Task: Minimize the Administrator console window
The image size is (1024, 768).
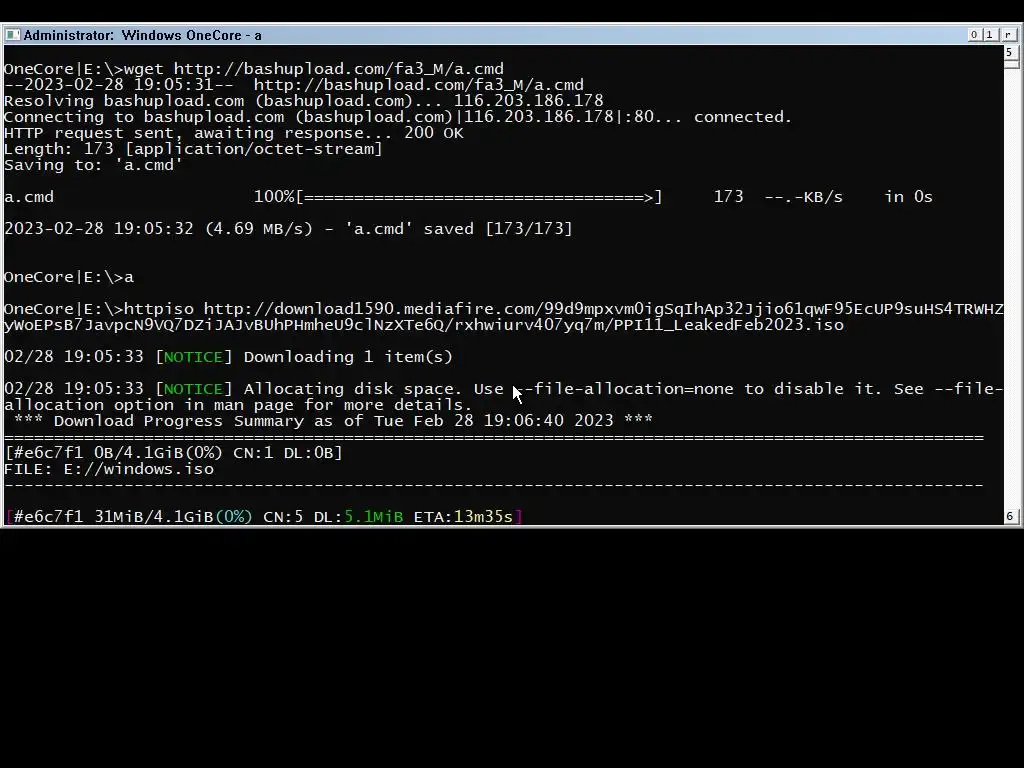Action: 974,35
